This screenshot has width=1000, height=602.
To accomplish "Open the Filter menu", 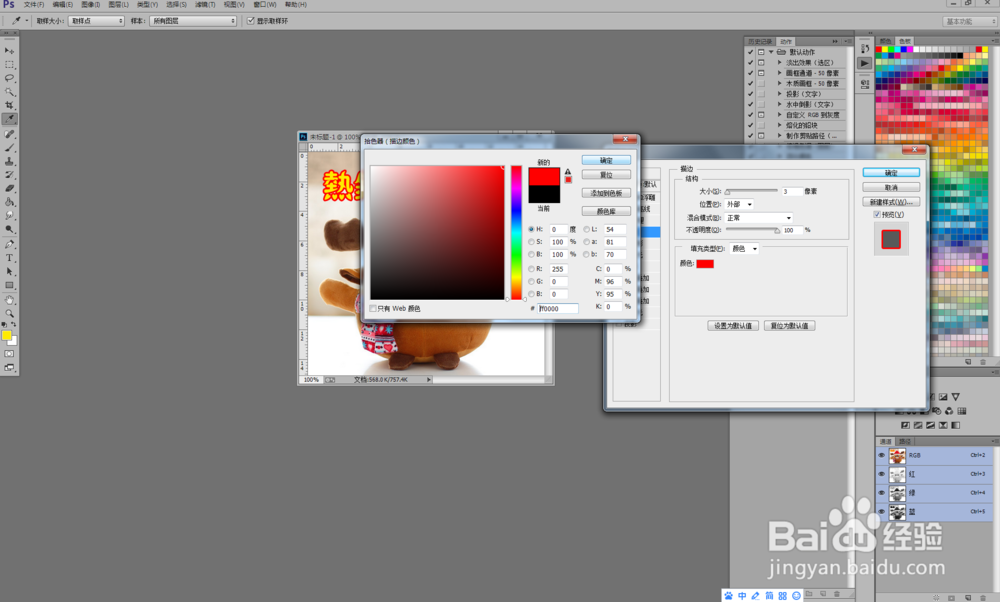I will click(x=205, y=4).
